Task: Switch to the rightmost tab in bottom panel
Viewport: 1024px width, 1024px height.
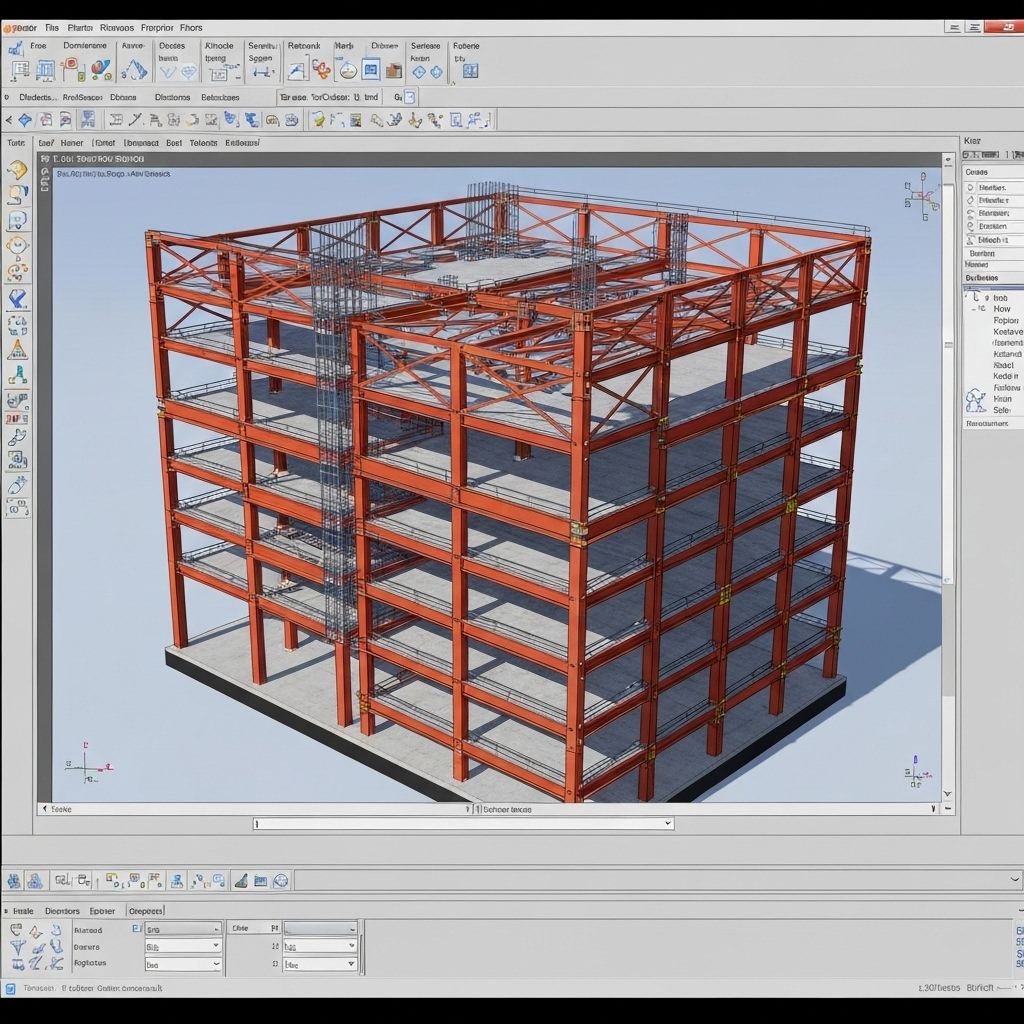Action: pyautogui.click(x=146, y=910)
